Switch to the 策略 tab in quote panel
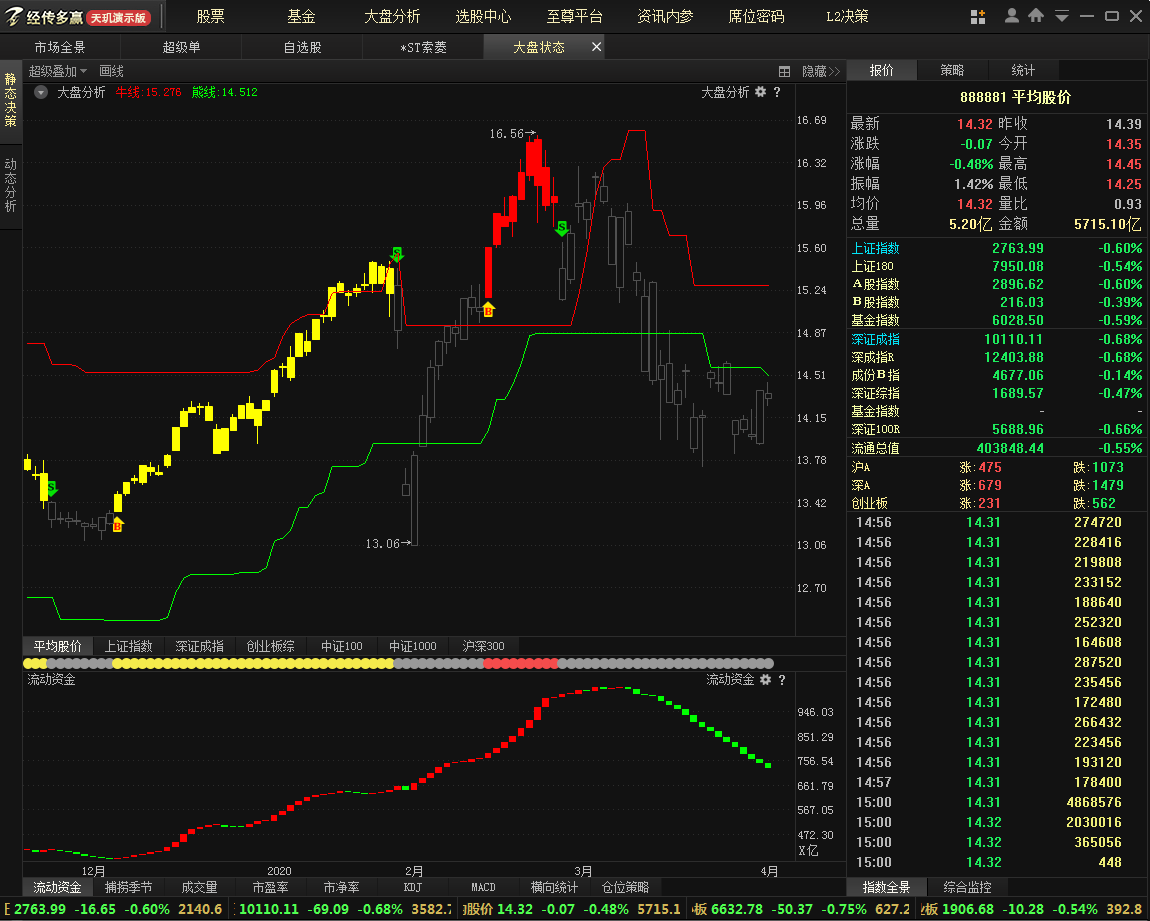 click(x=952, y=70)
